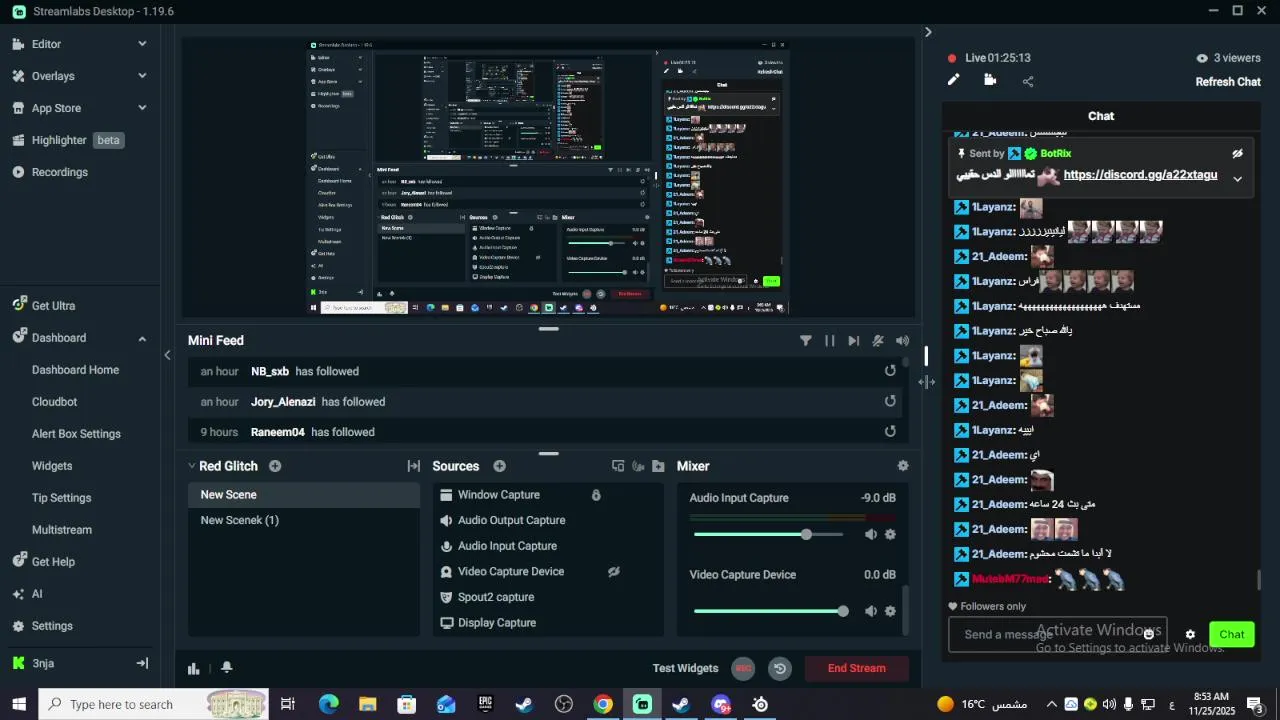Add a new scene with plus icon
This screenshot has height=720, width=1280.
pos(275,466)
